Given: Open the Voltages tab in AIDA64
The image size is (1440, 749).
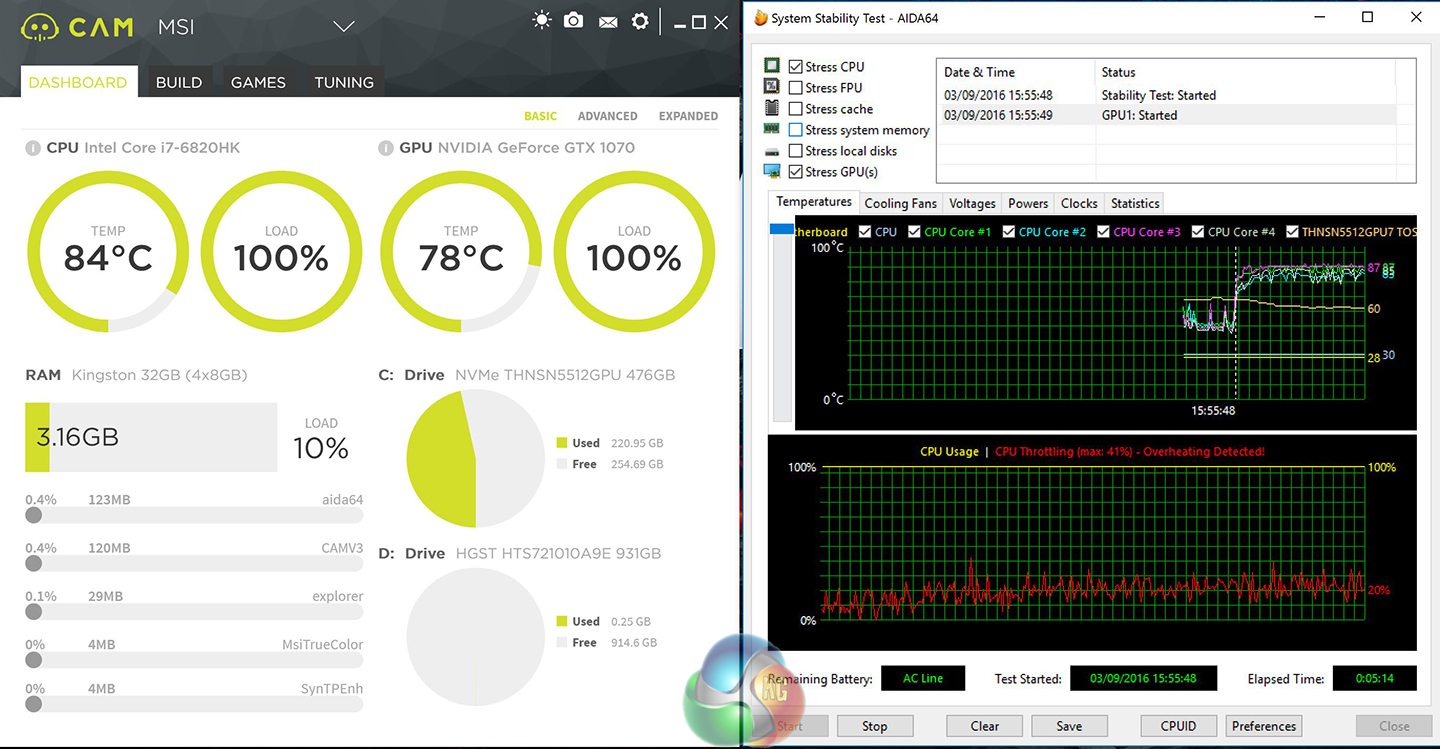Looking at the screenshot, I should click(972, 203).
